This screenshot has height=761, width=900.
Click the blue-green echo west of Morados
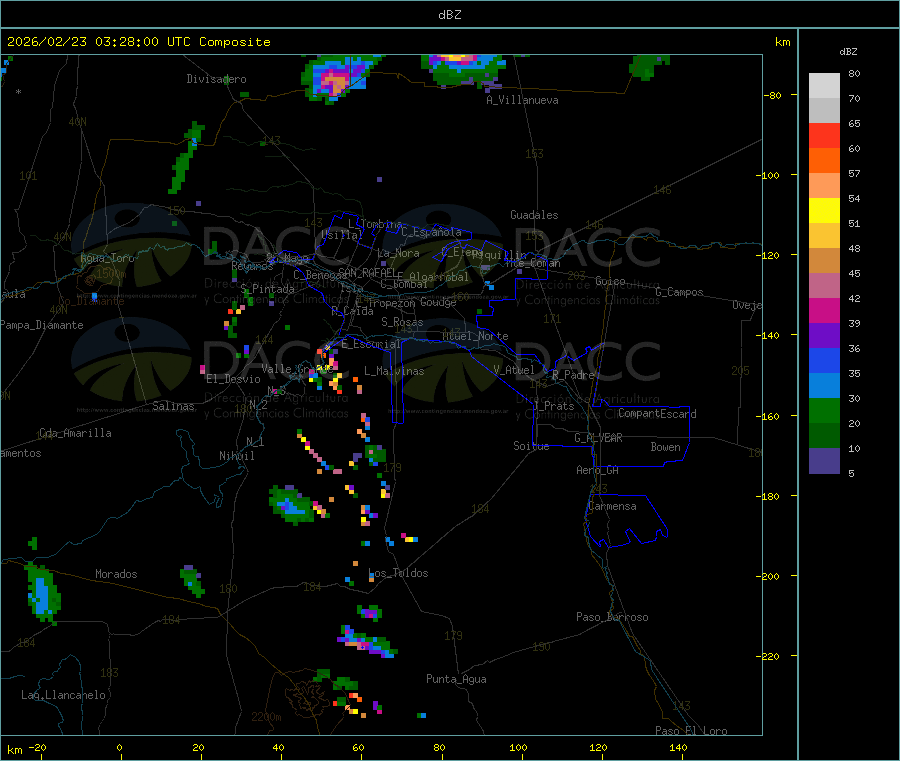(43, 594)
